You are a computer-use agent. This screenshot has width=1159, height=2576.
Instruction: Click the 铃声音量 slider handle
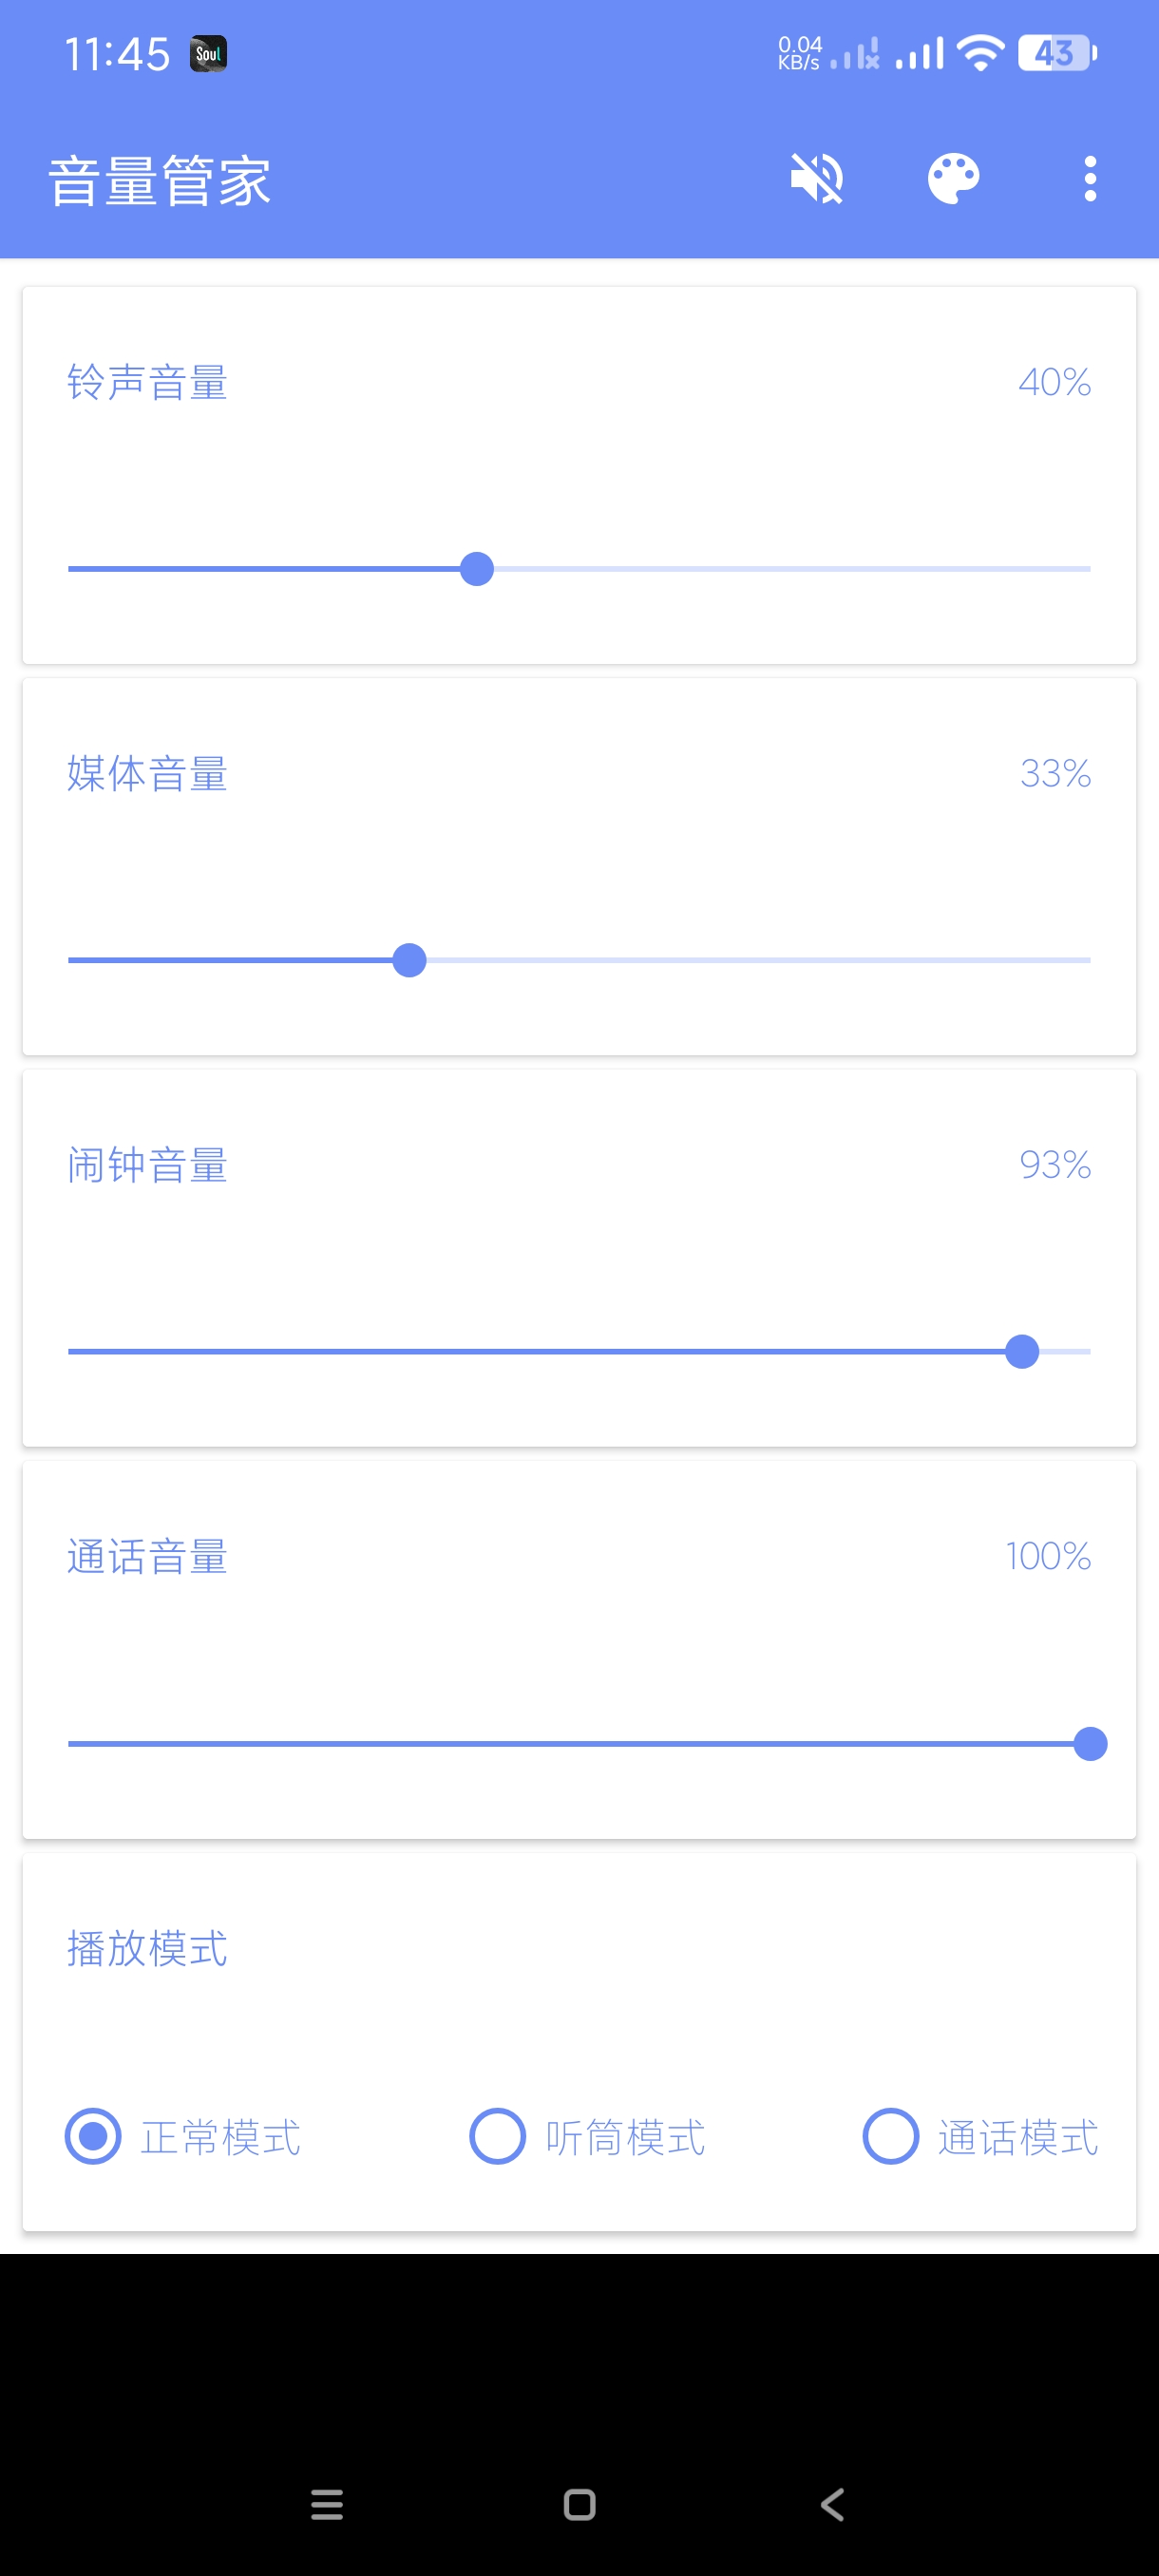[x=477, y=569]
